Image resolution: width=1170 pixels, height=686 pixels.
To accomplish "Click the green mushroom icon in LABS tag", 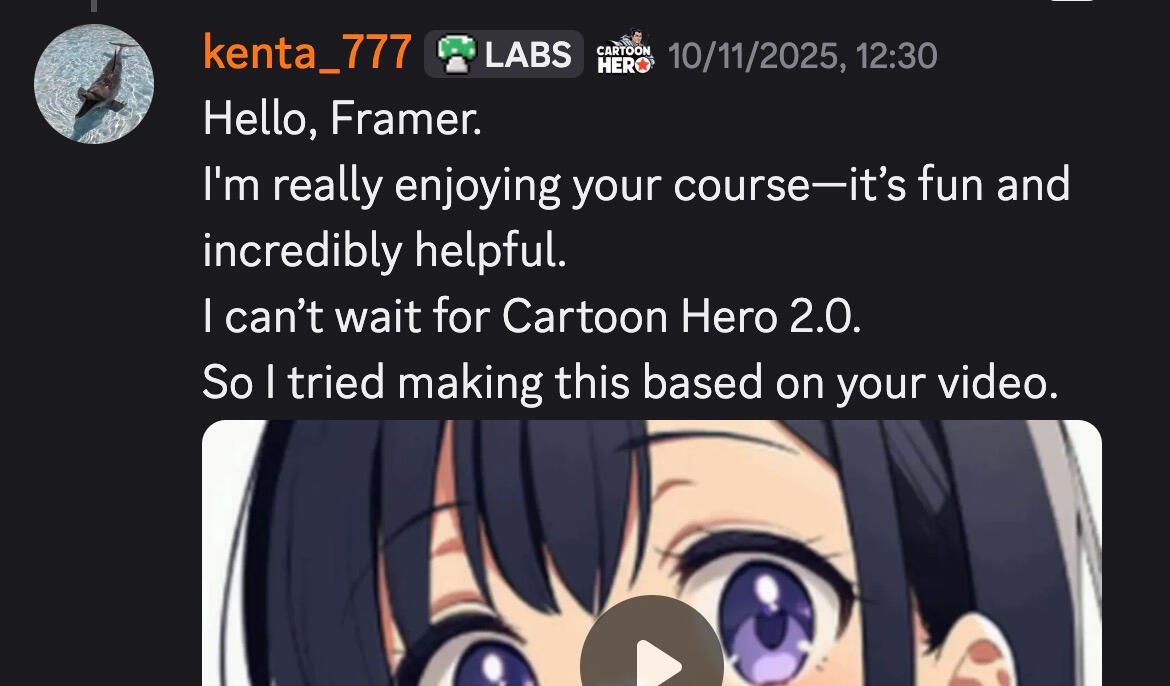I will coord(457,55).
